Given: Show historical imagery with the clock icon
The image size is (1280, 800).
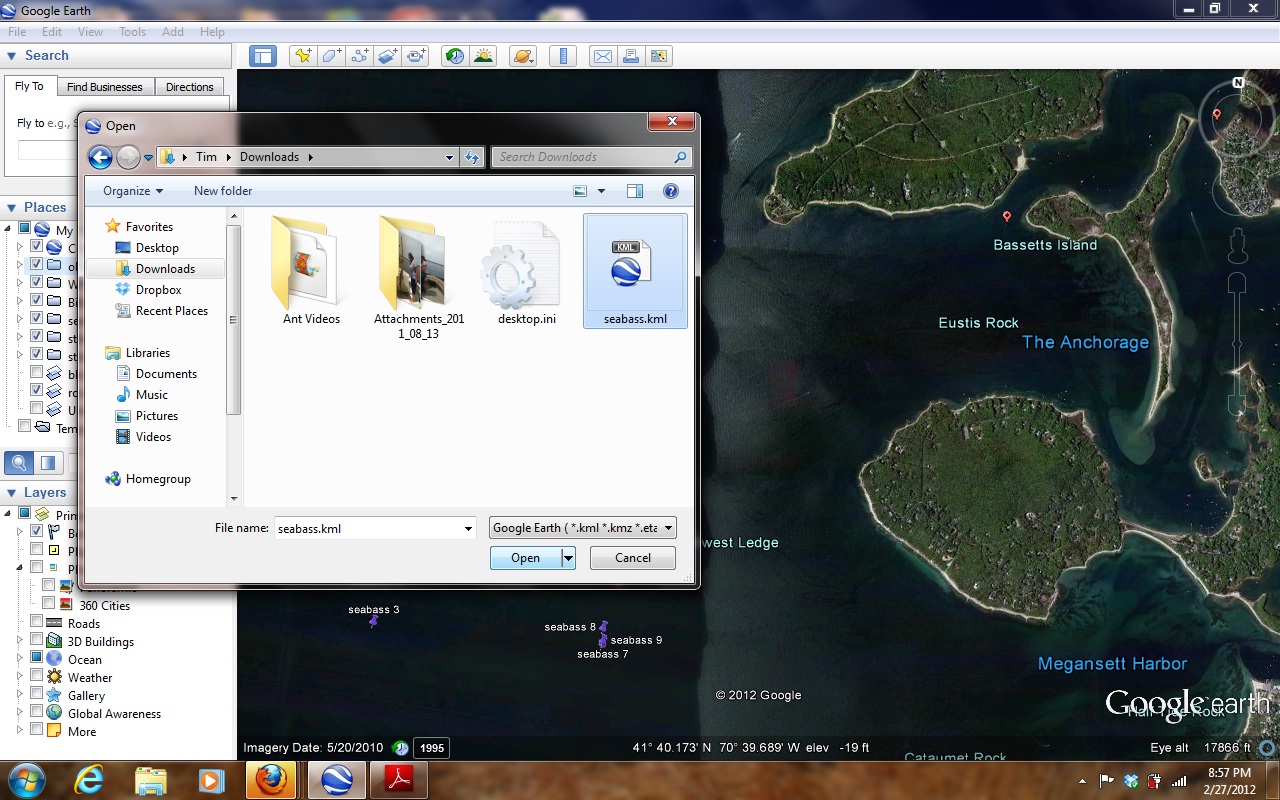Looking at the screenshot, I should (455, 56).
